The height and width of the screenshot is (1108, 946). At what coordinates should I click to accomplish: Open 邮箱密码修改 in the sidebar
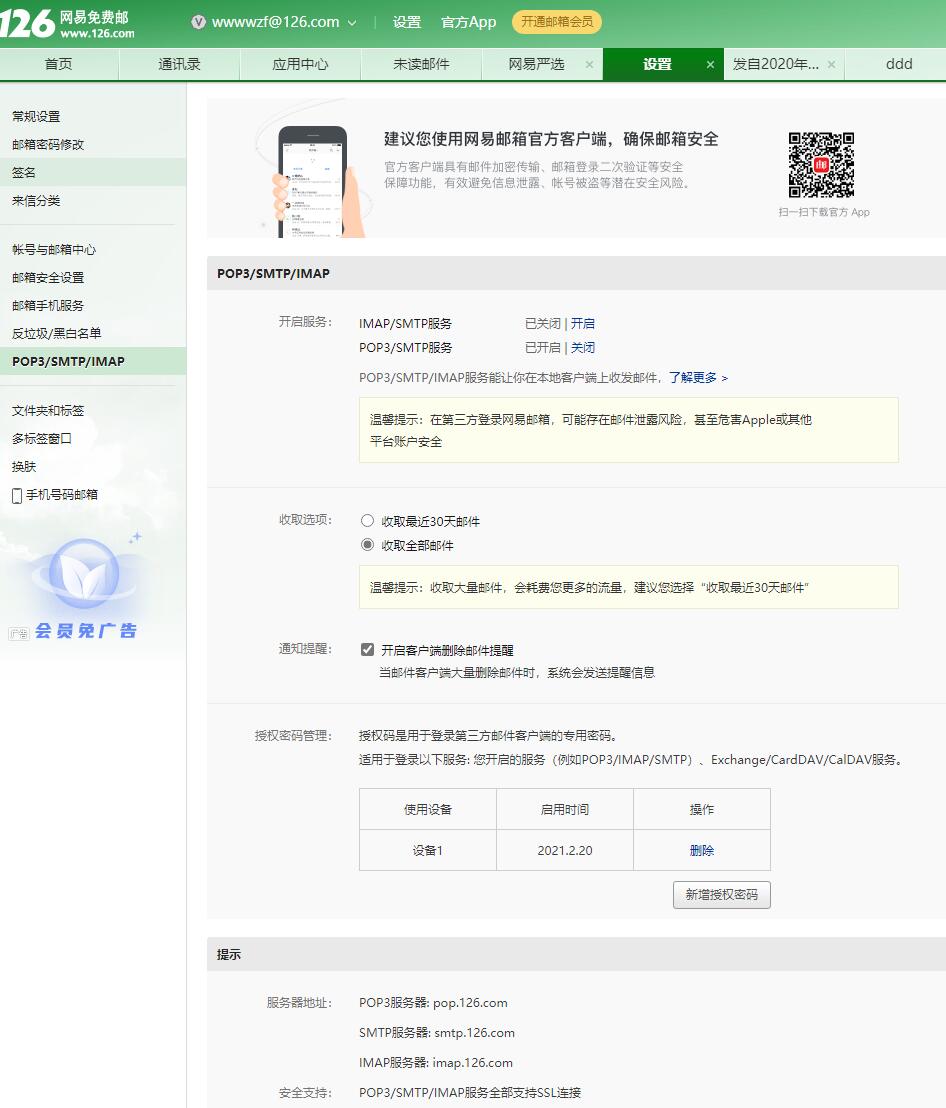click(x=48, y=145)
